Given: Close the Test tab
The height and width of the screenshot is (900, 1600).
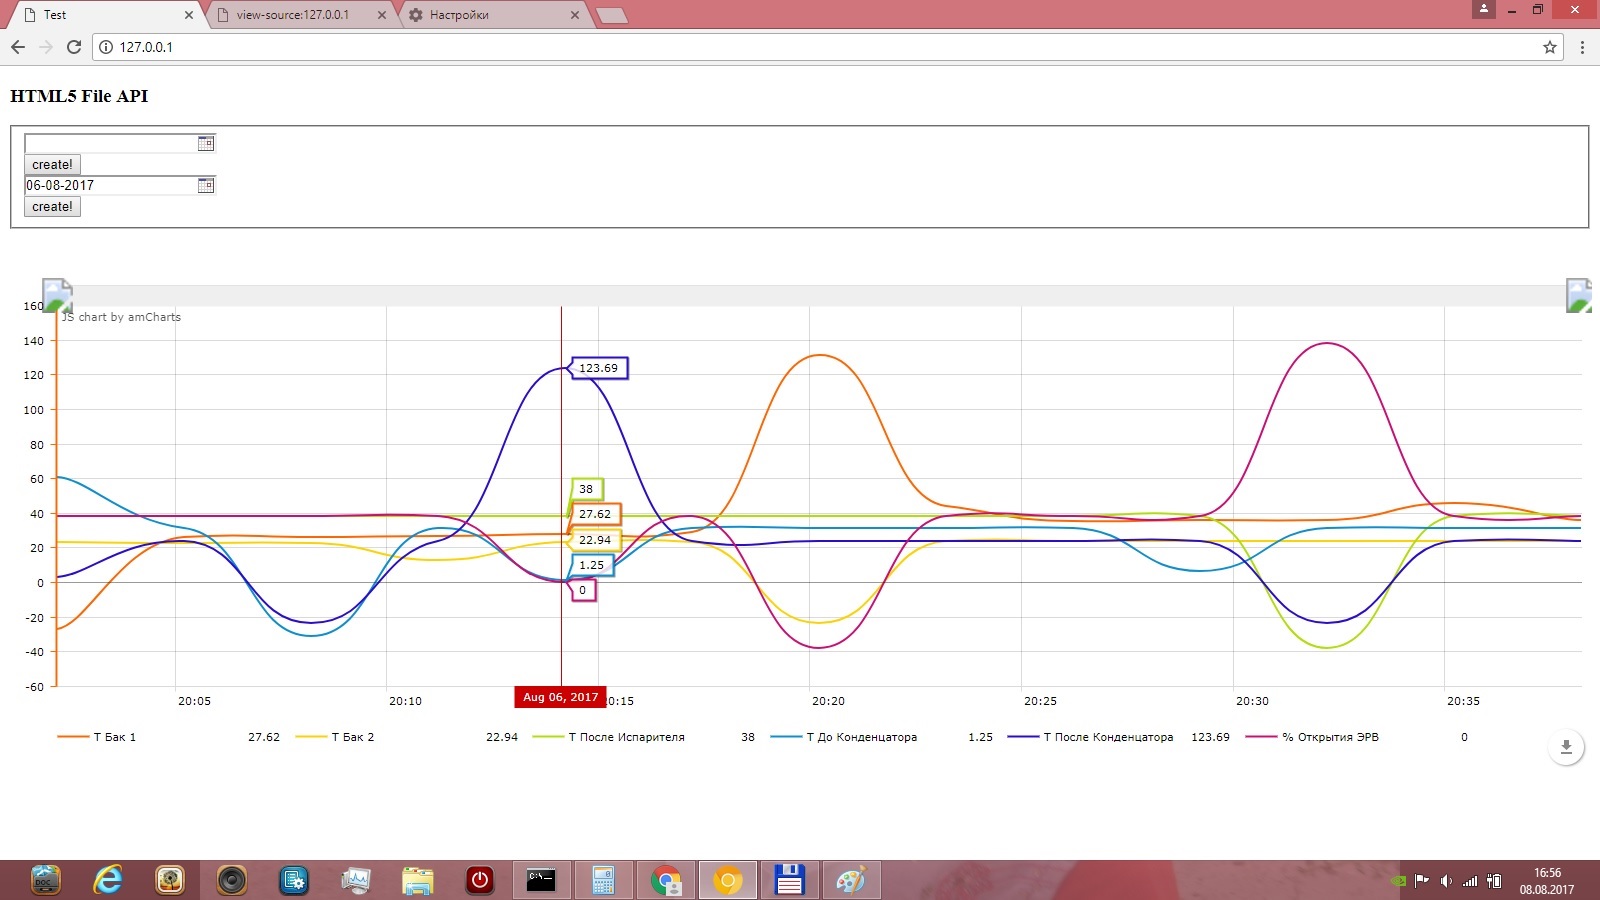Looking at the screenshot, I should [x=189, y=15].
